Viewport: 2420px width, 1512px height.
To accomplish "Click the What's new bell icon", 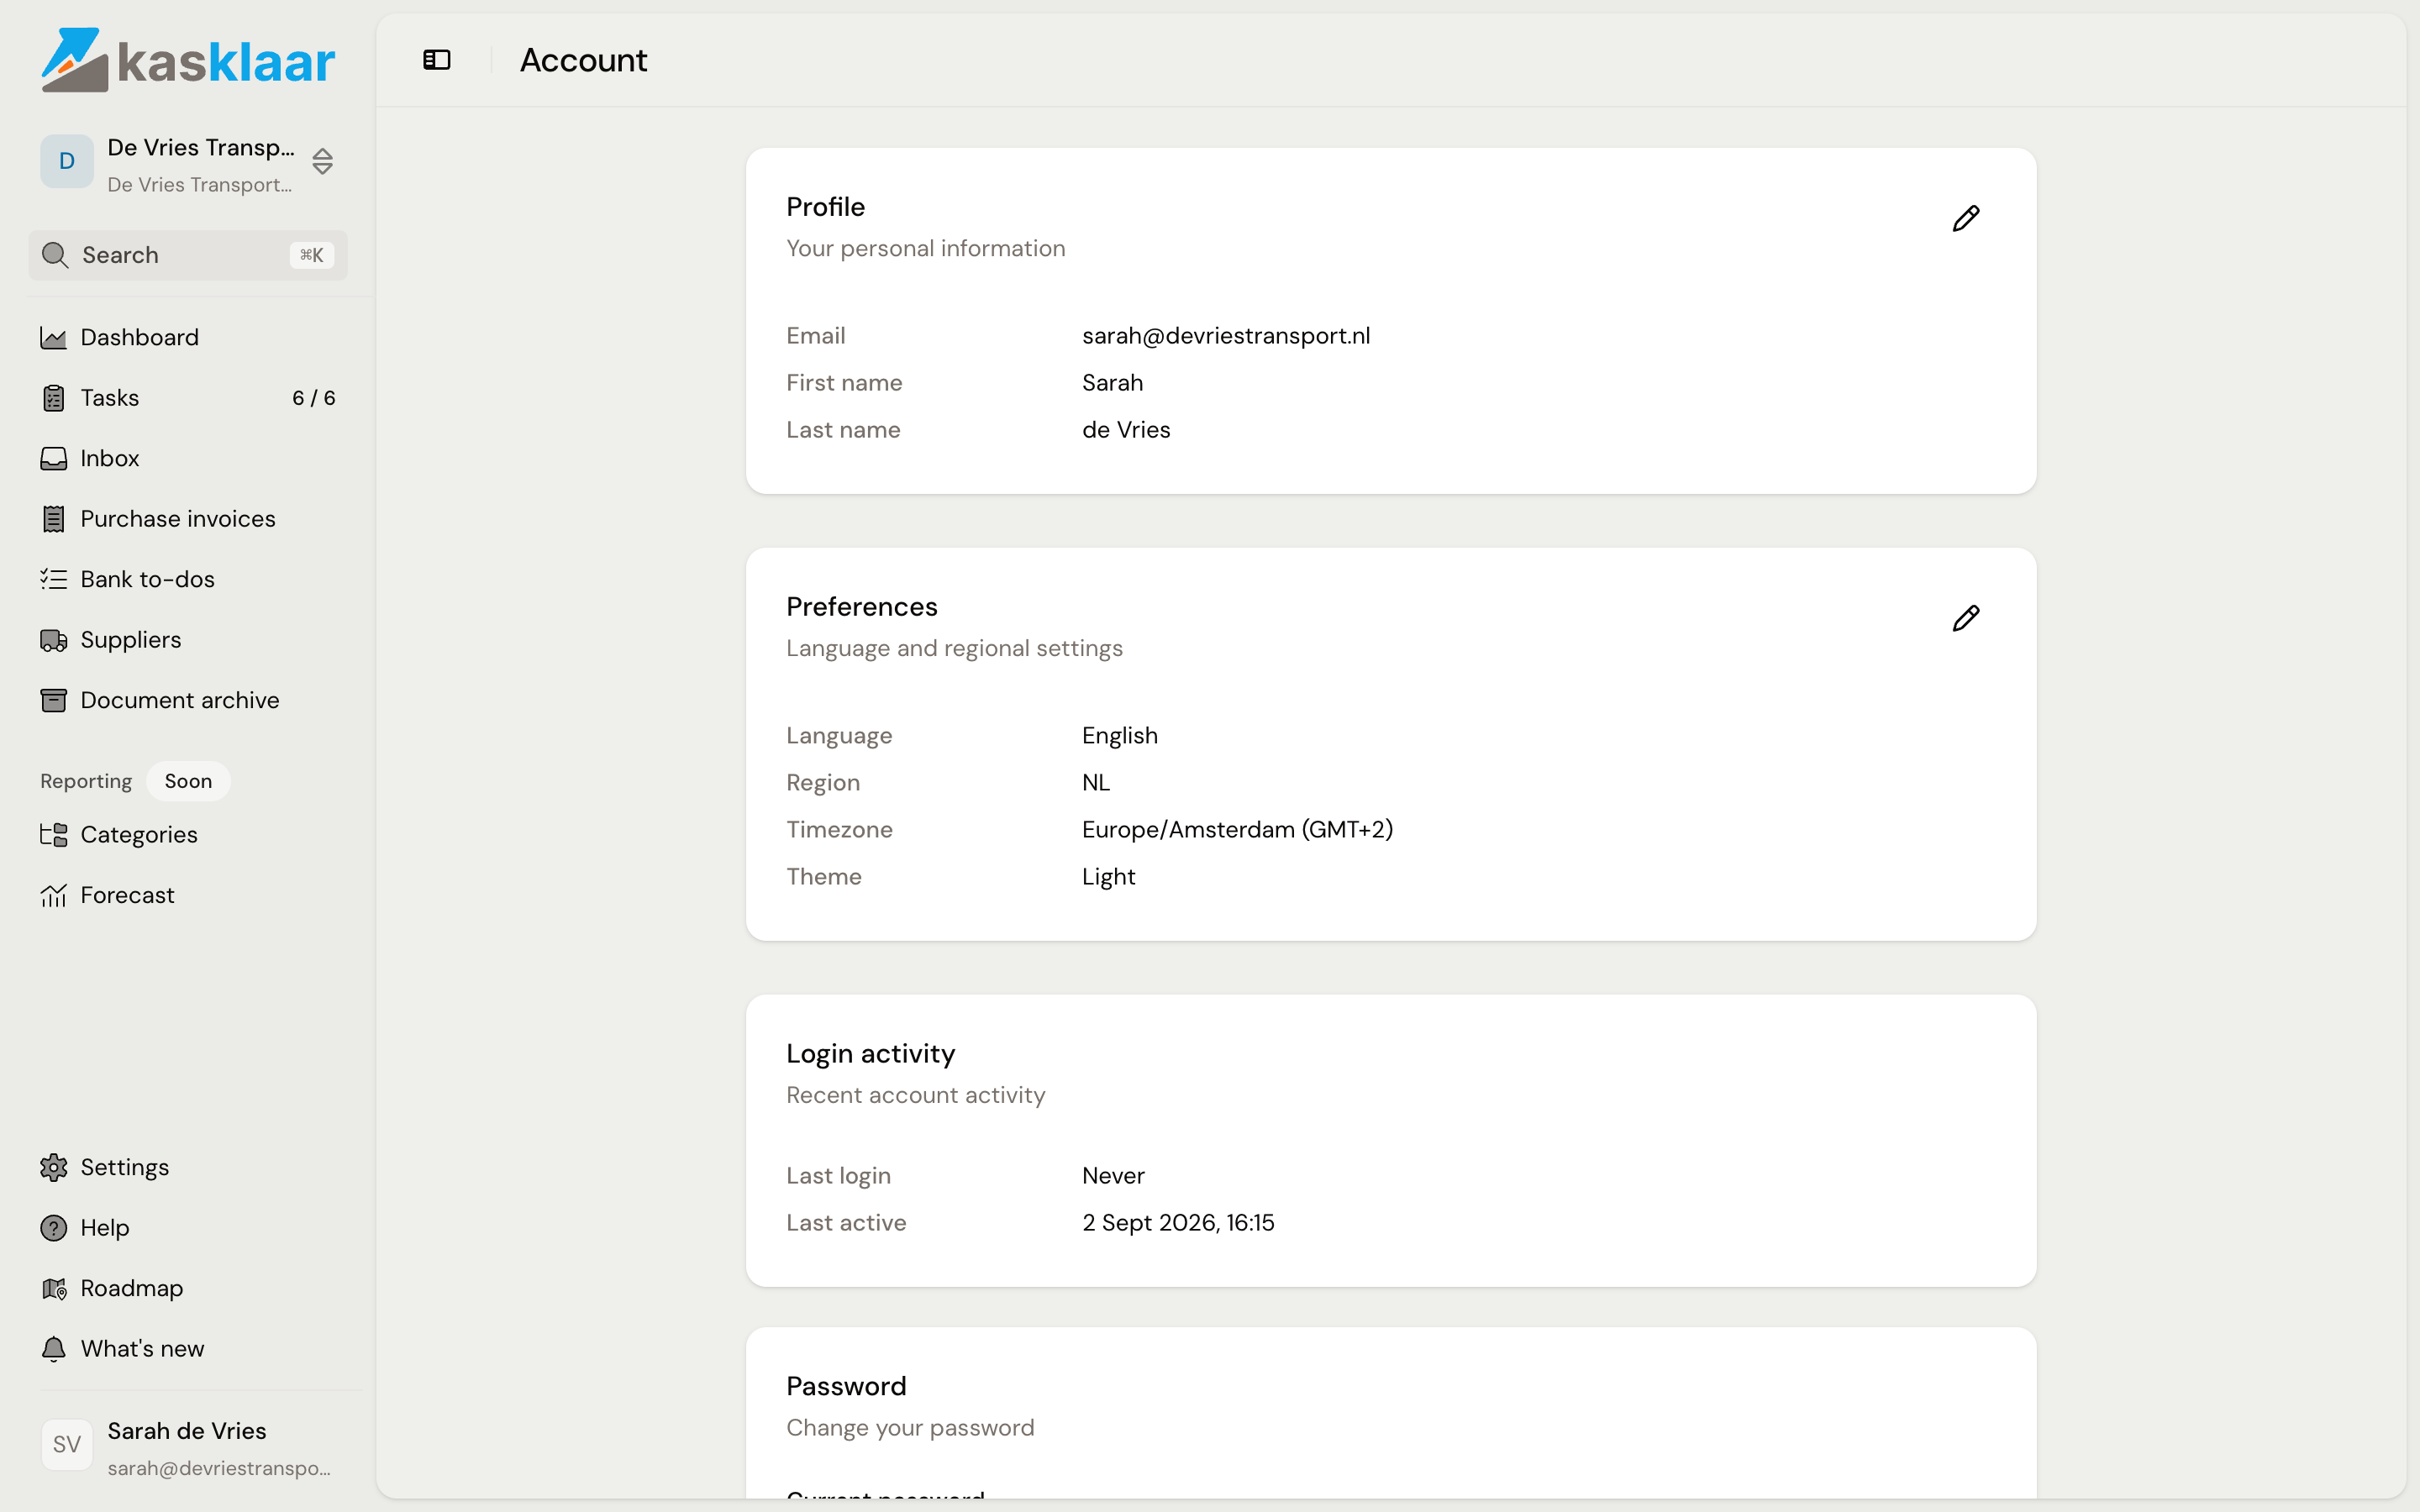I will click(54, 1349).
